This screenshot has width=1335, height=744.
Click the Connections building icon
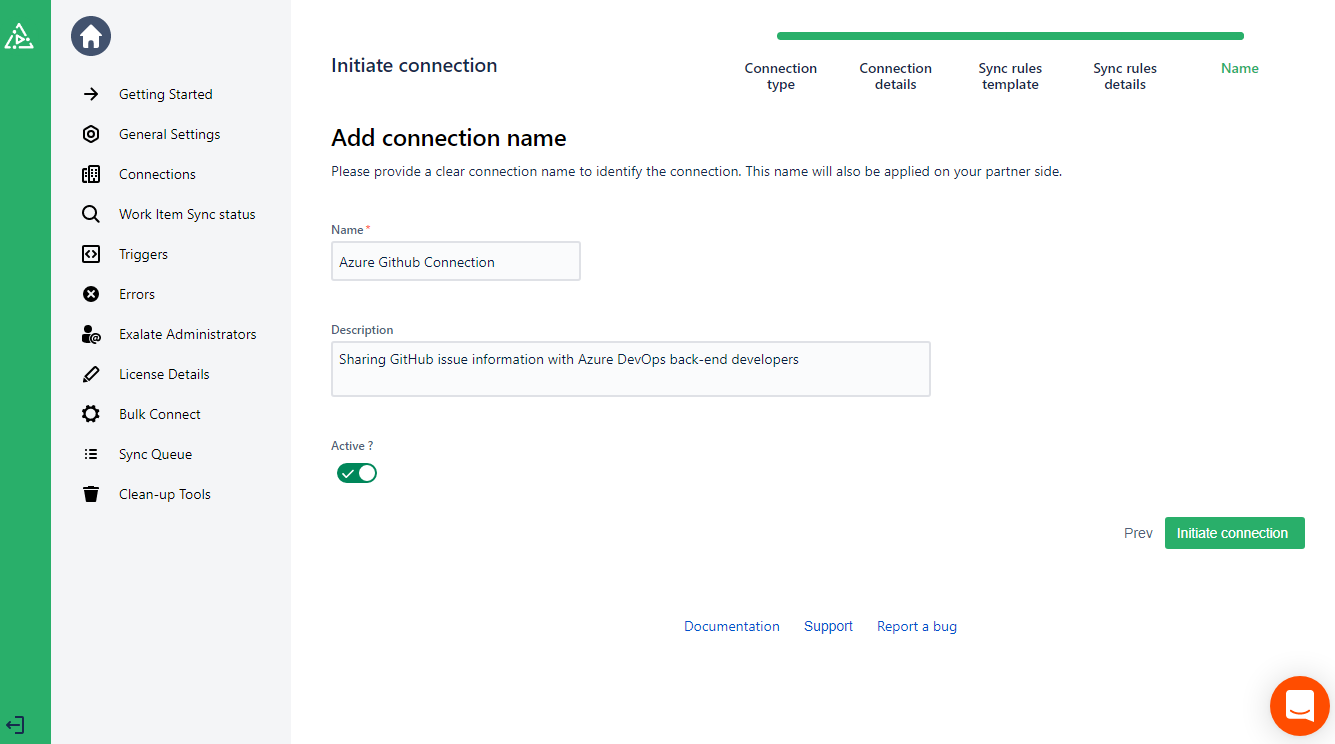coord(91,174)
